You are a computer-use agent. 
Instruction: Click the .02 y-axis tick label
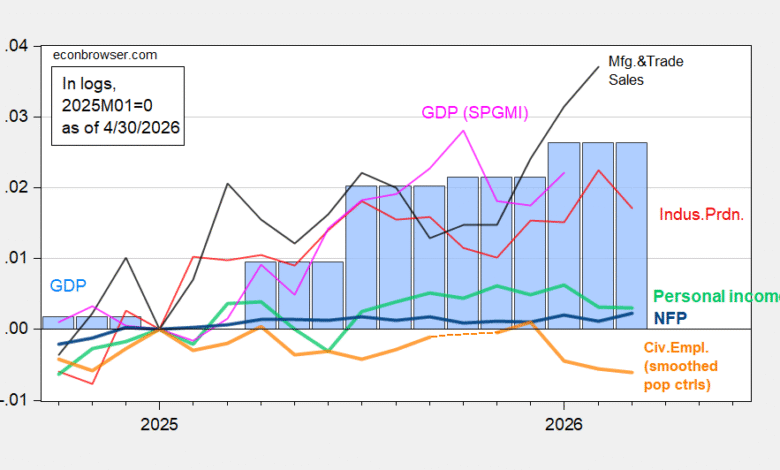(x=16, y=188)
